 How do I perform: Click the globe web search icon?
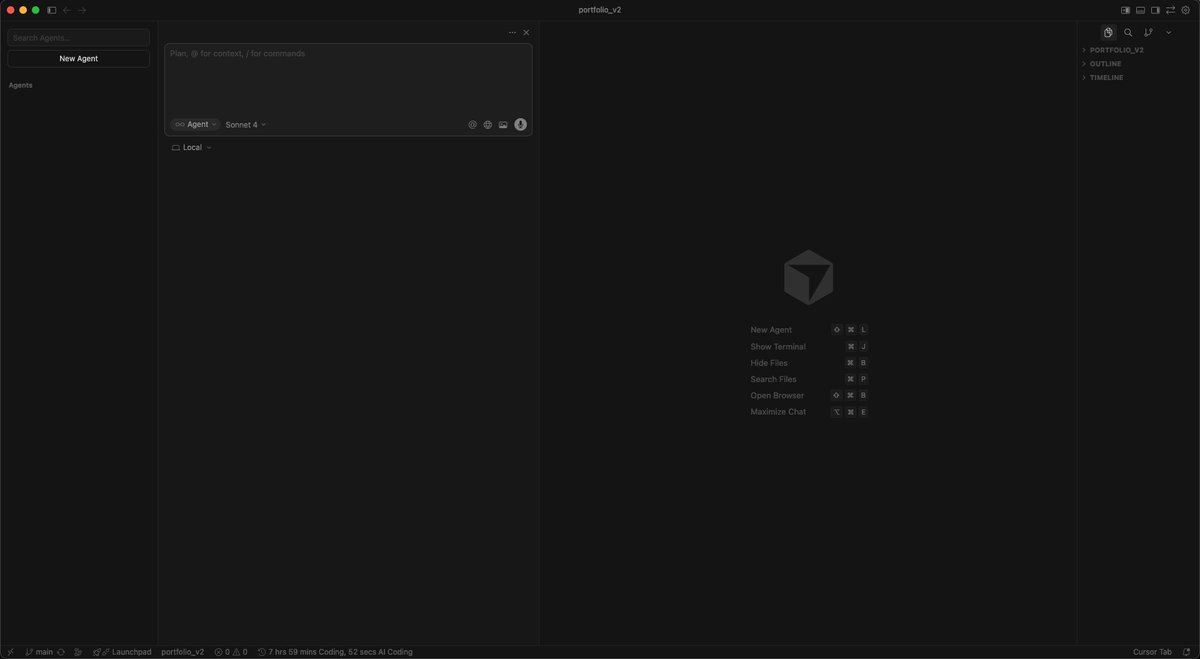click(x=488, y=125)
